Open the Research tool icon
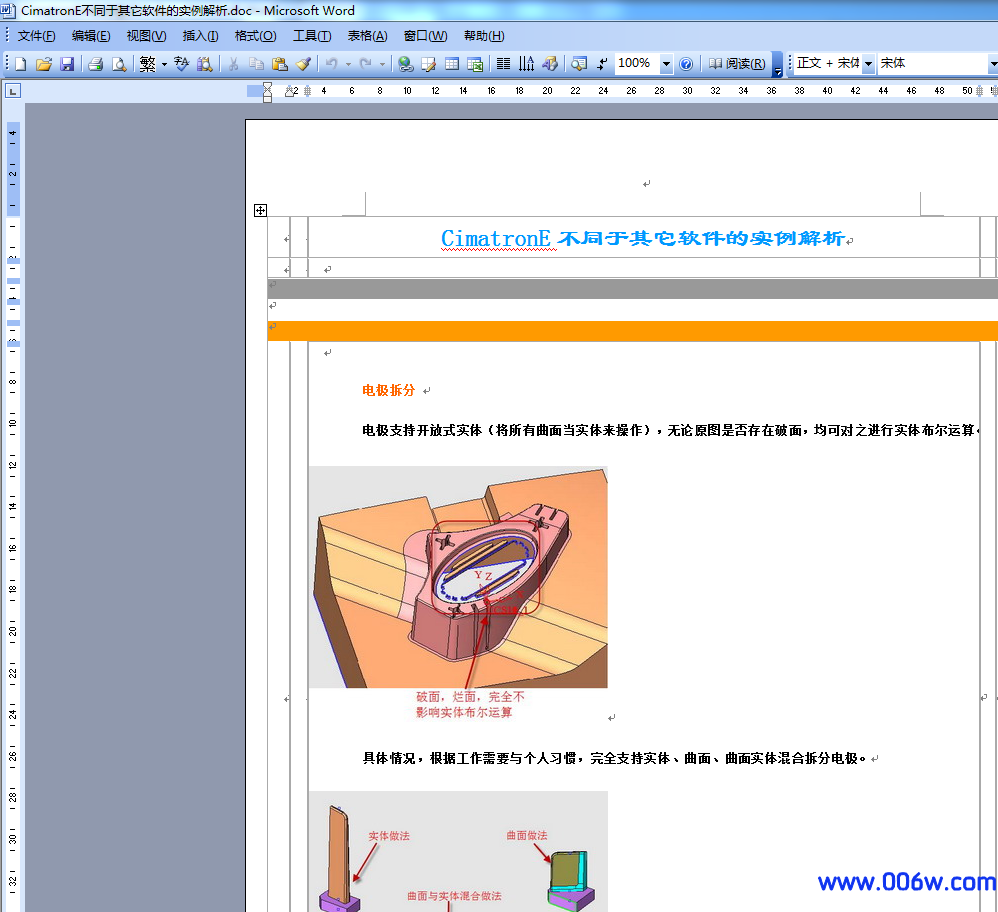This screenshot has width=998, height=912. [x=204, y=64]
